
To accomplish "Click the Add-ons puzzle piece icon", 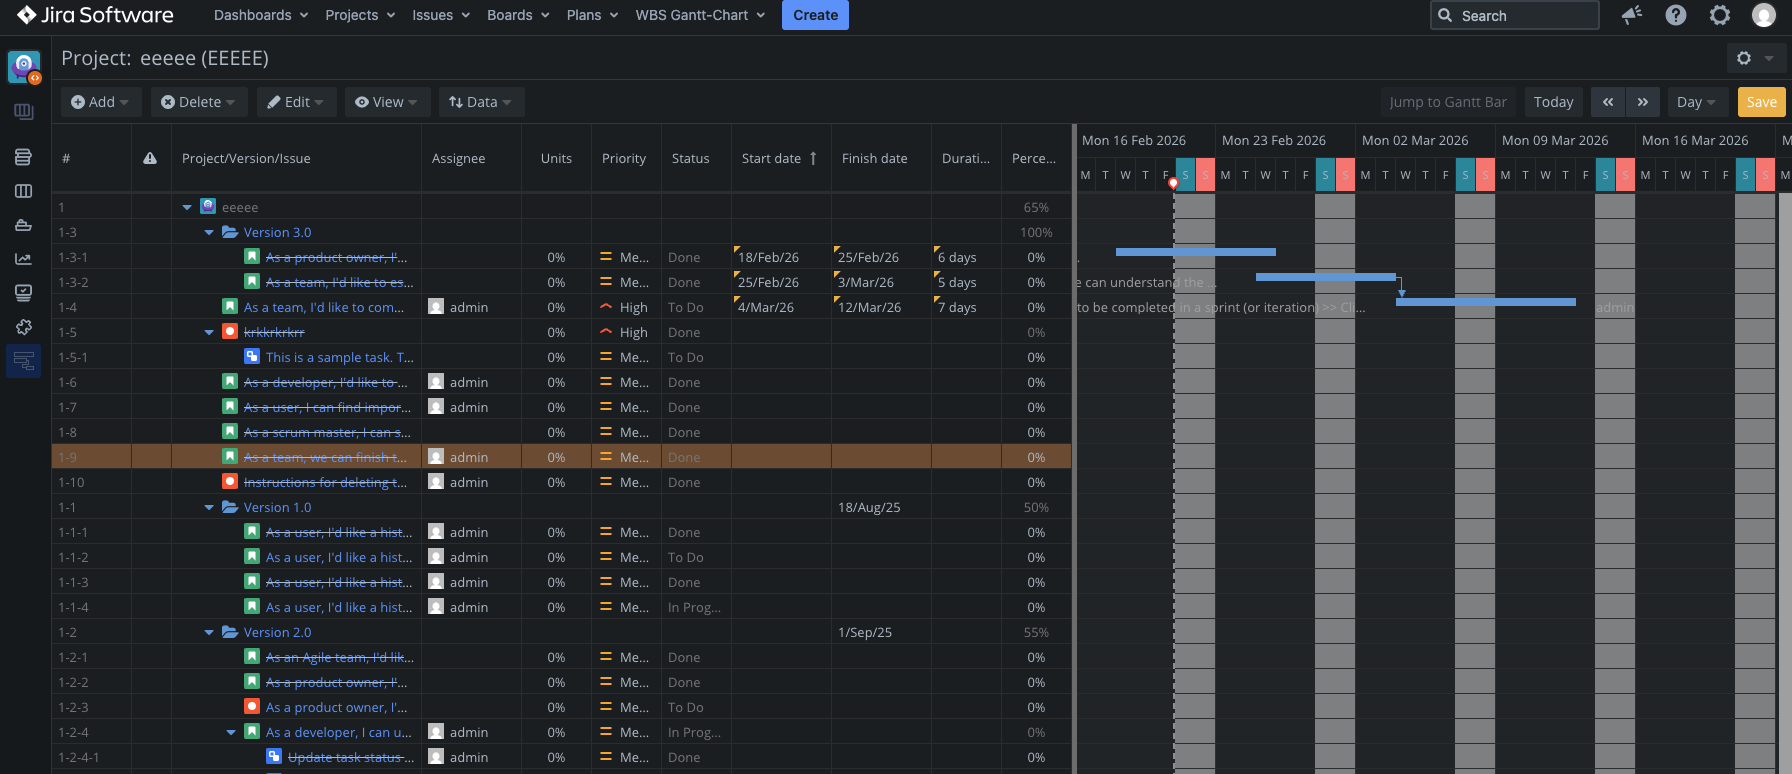I will pos(23,327).
